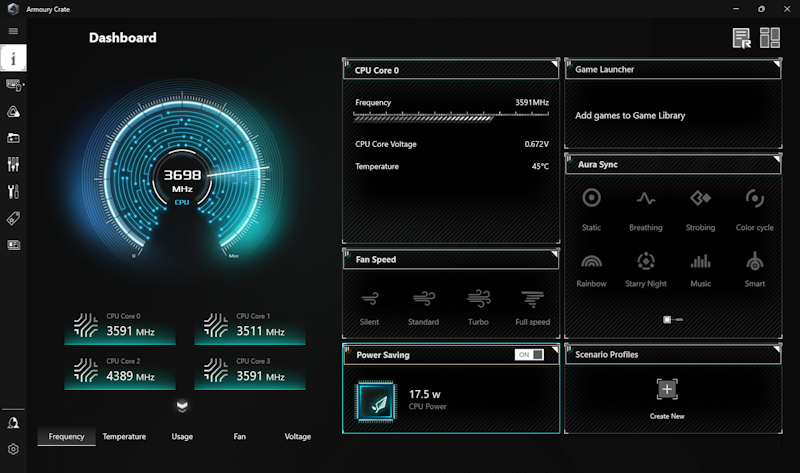Switch to the Fan tab
The height and width of the screenshot is (473, 800).
tap(240, 437)
